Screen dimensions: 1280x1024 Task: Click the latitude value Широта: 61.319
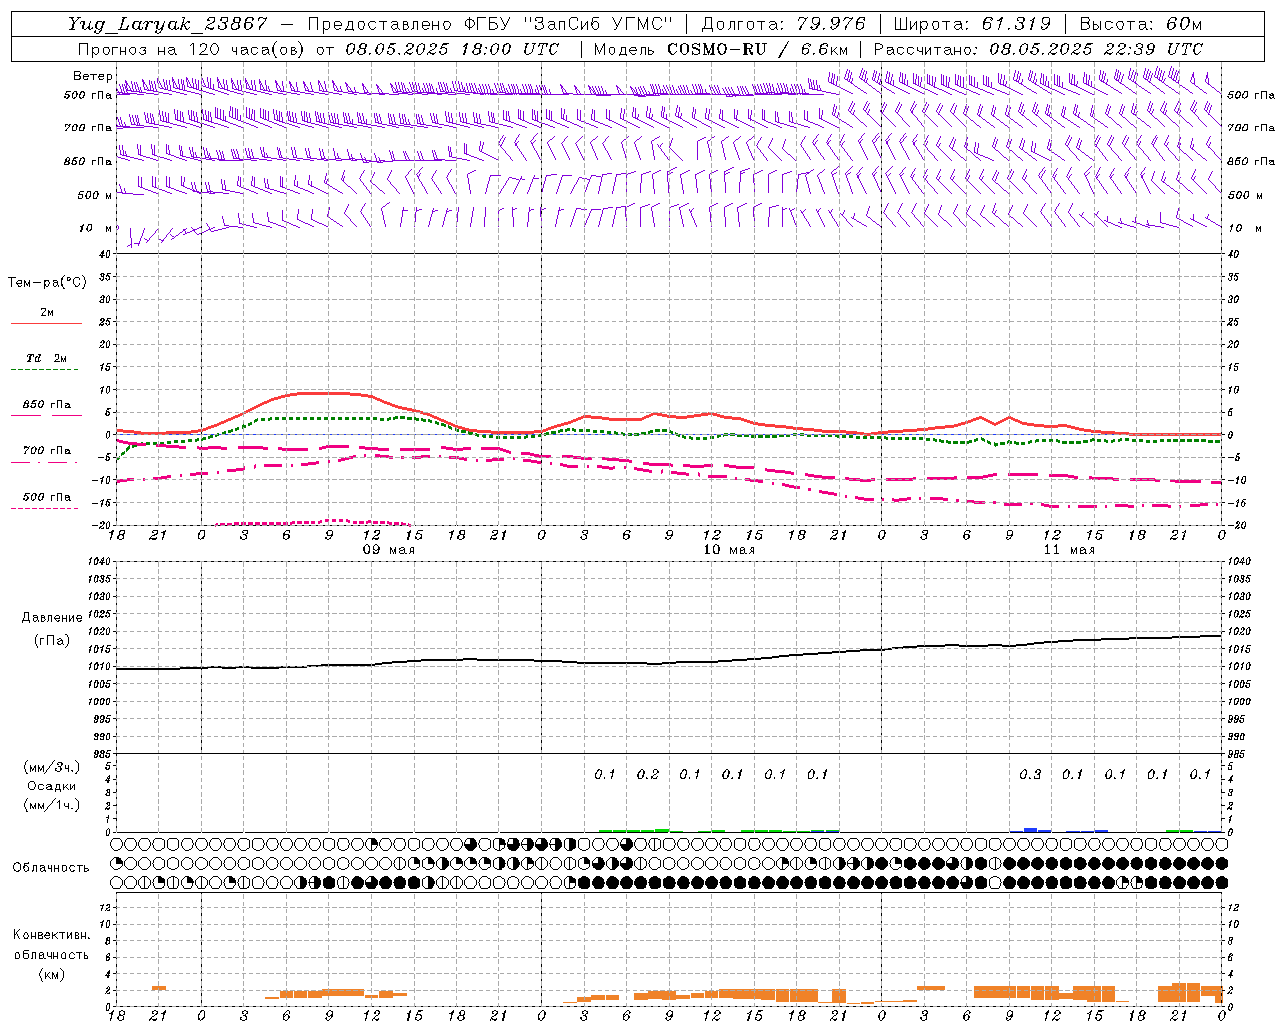click(972, 24)
